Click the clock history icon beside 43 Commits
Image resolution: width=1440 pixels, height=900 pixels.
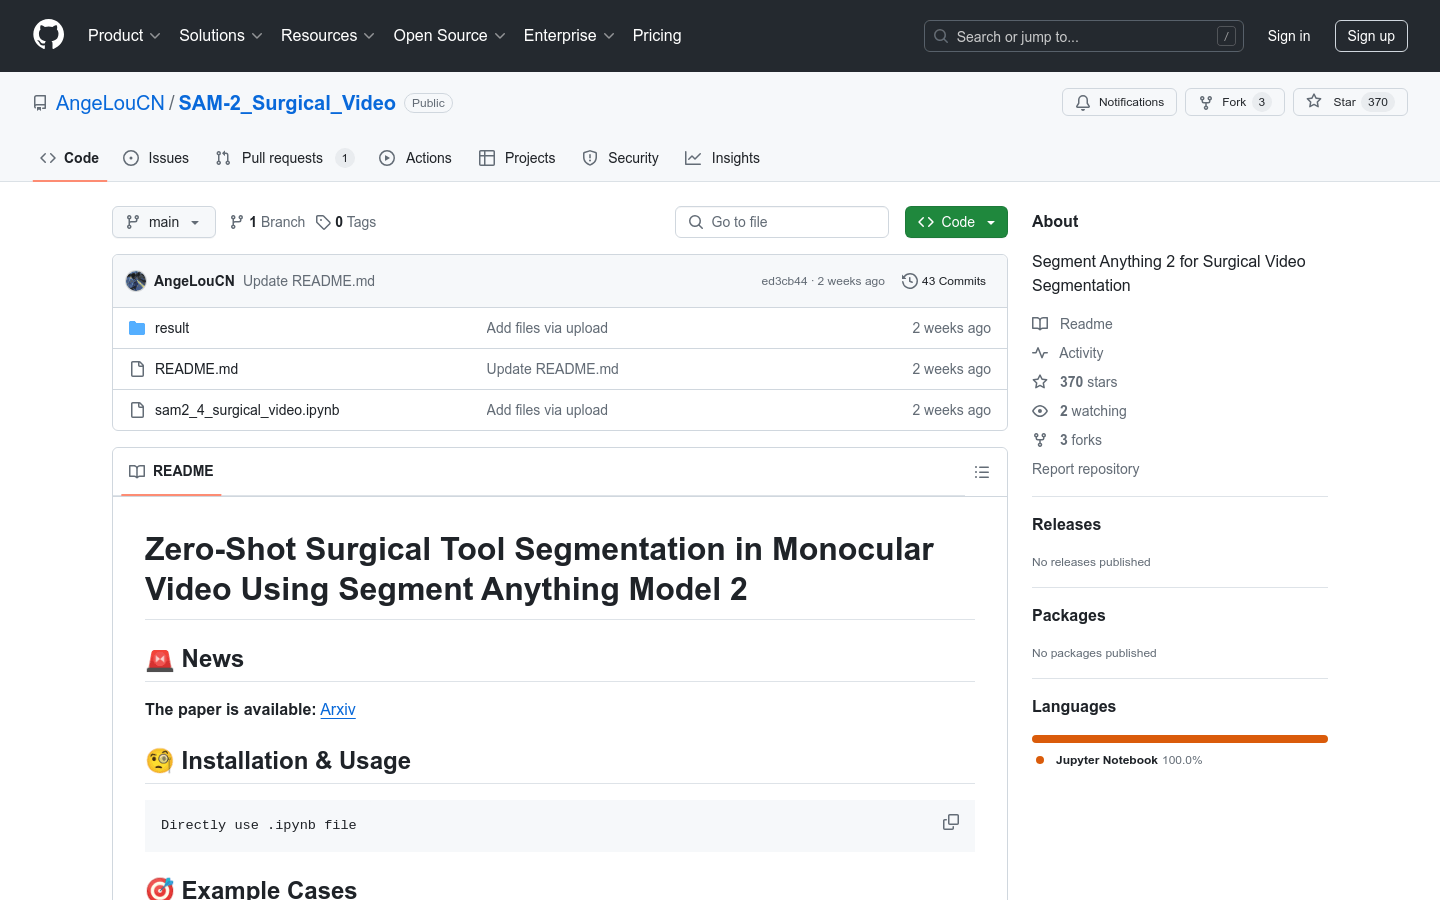[x=909, y=281]
